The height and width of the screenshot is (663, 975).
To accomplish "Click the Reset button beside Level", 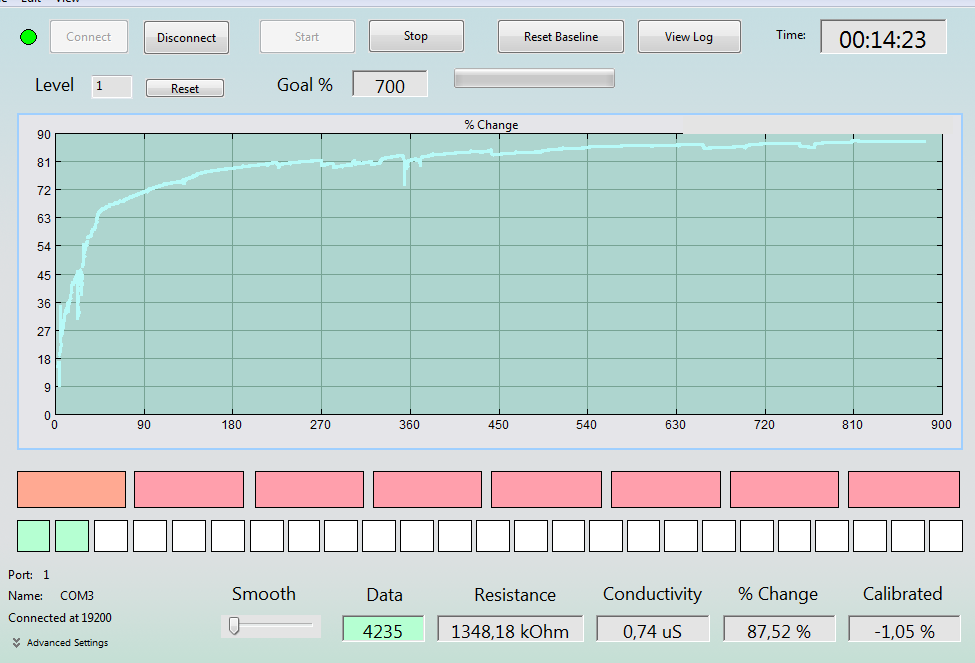I will click(185, 88).
